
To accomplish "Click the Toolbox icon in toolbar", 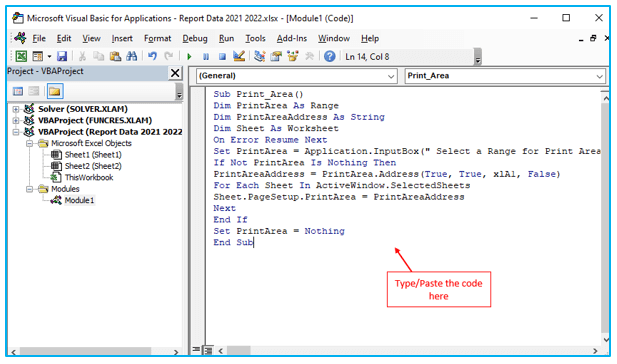I will [x=309, y=57].
